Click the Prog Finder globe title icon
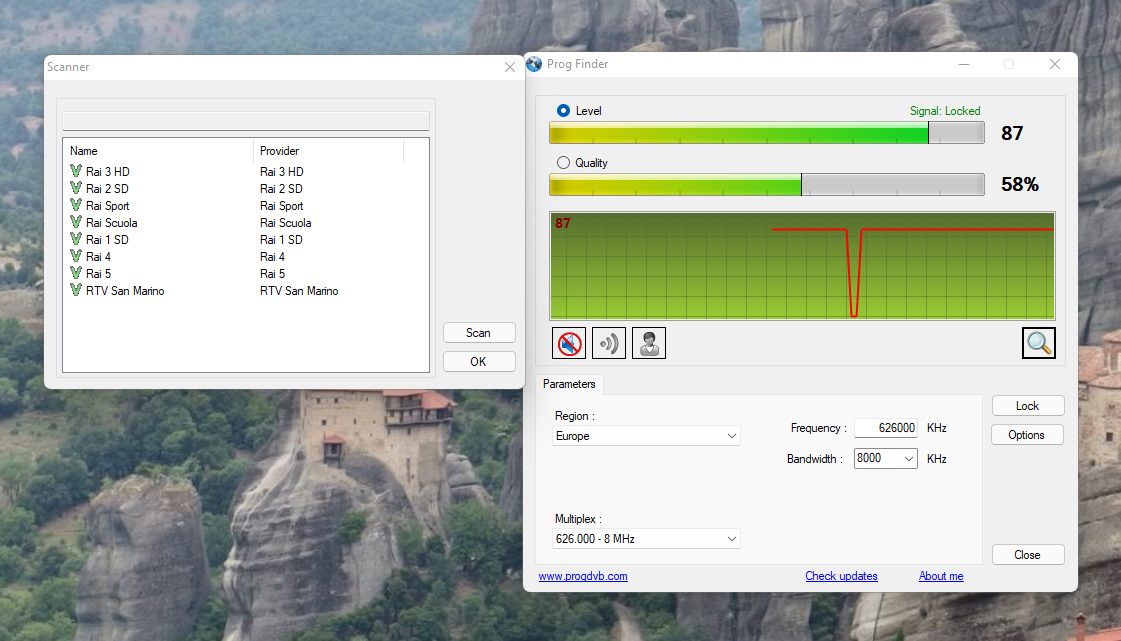Viewport: 1121px width, 641px height. coord(534,64)
